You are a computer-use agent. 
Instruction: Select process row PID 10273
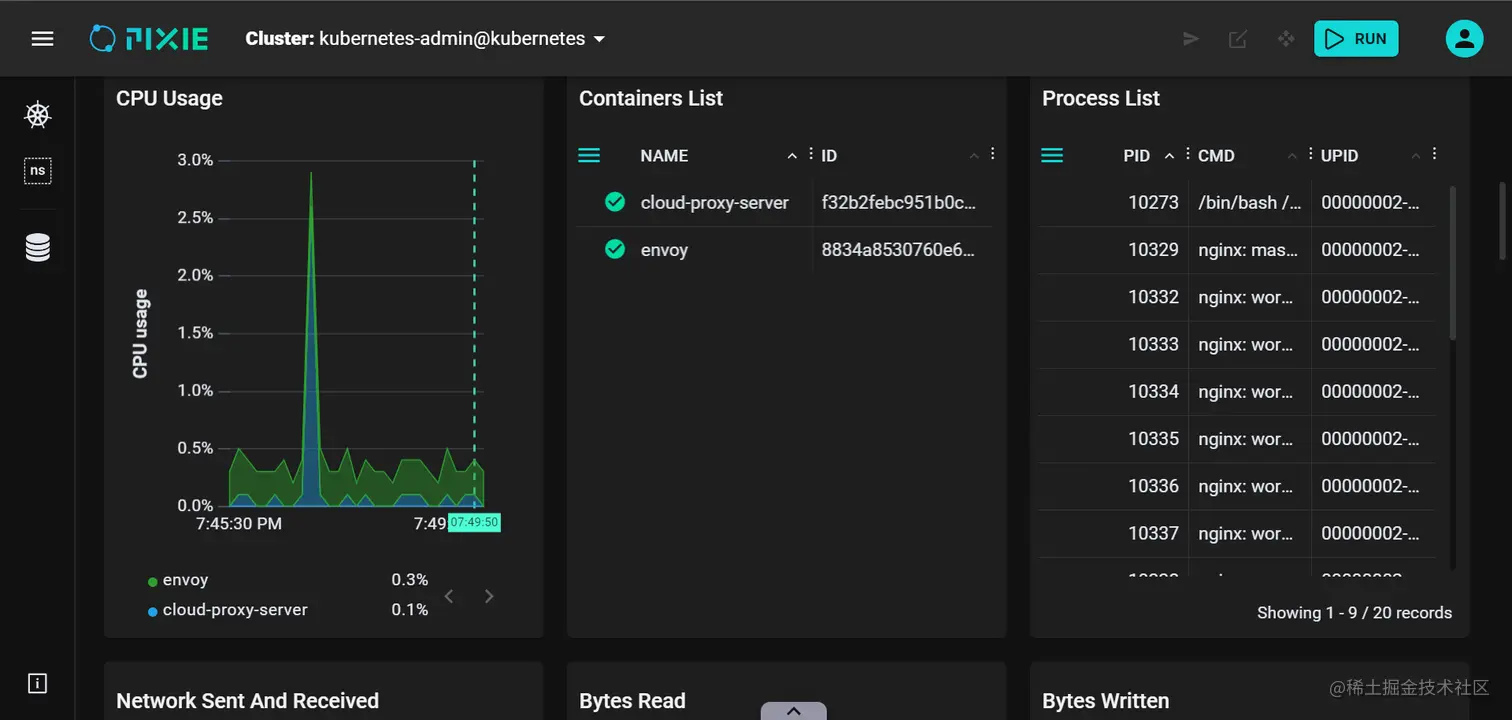coord(1236,203)
